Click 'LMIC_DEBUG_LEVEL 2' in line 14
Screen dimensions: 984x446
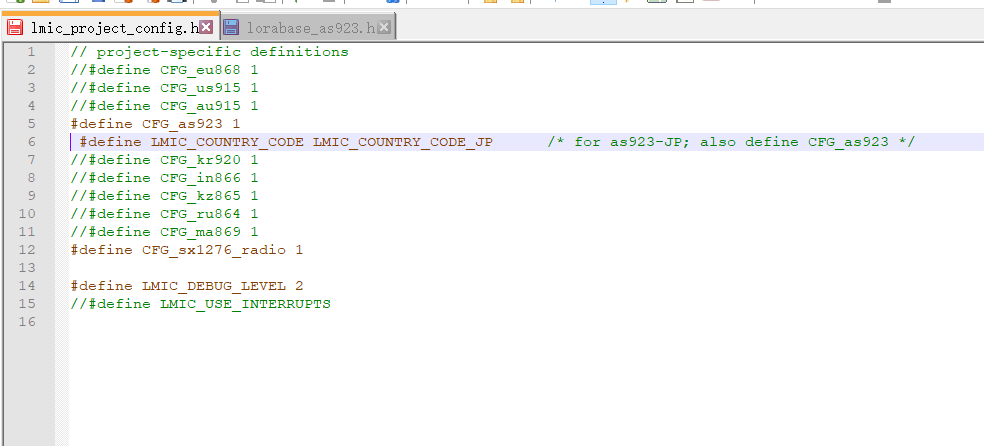point(223,286)
